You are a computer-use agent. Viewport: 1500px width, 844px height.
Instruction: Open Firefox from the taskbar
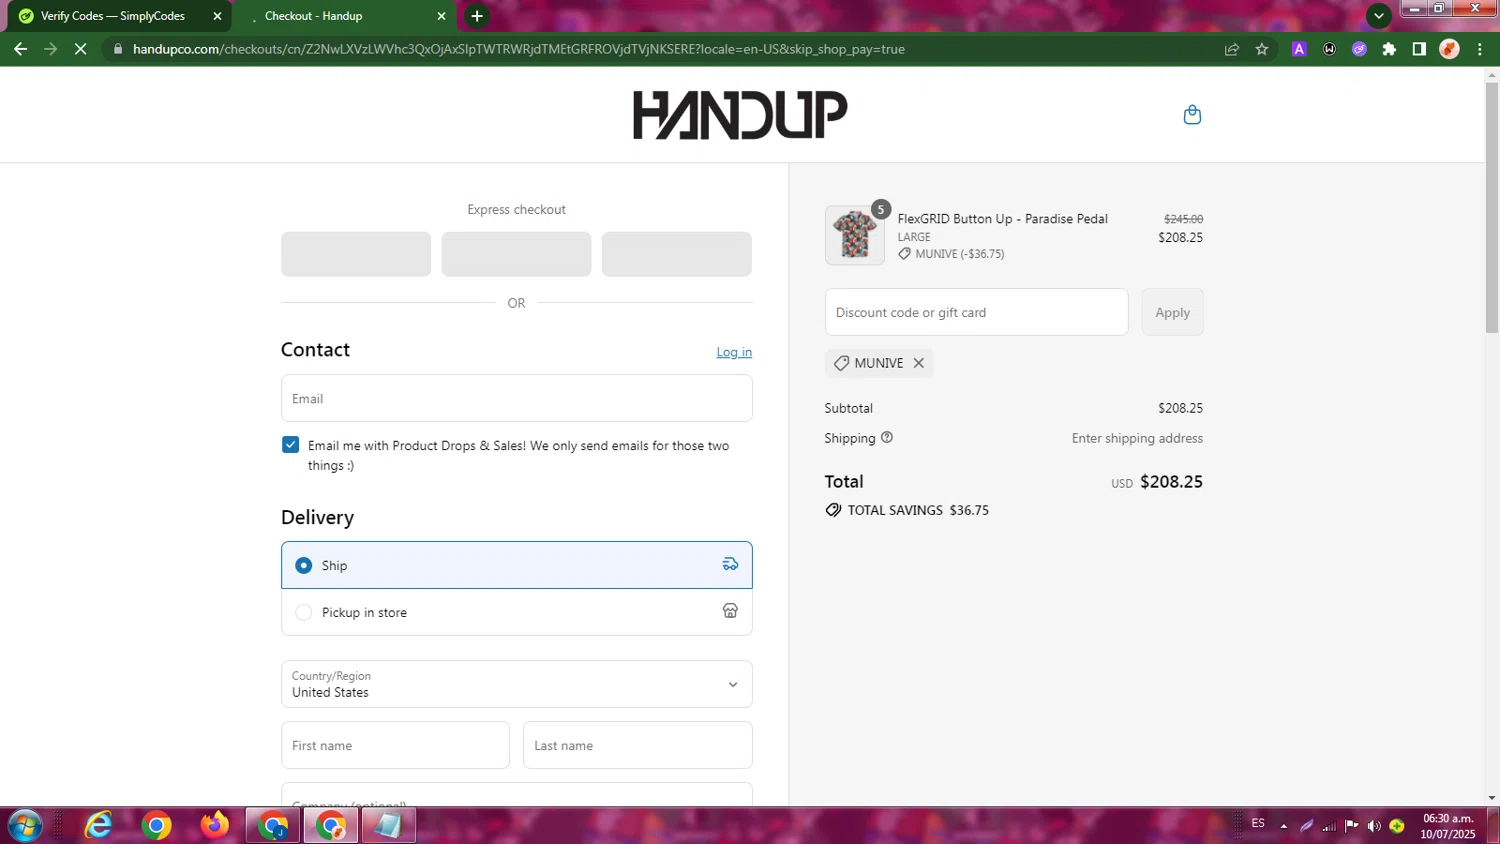214,825
